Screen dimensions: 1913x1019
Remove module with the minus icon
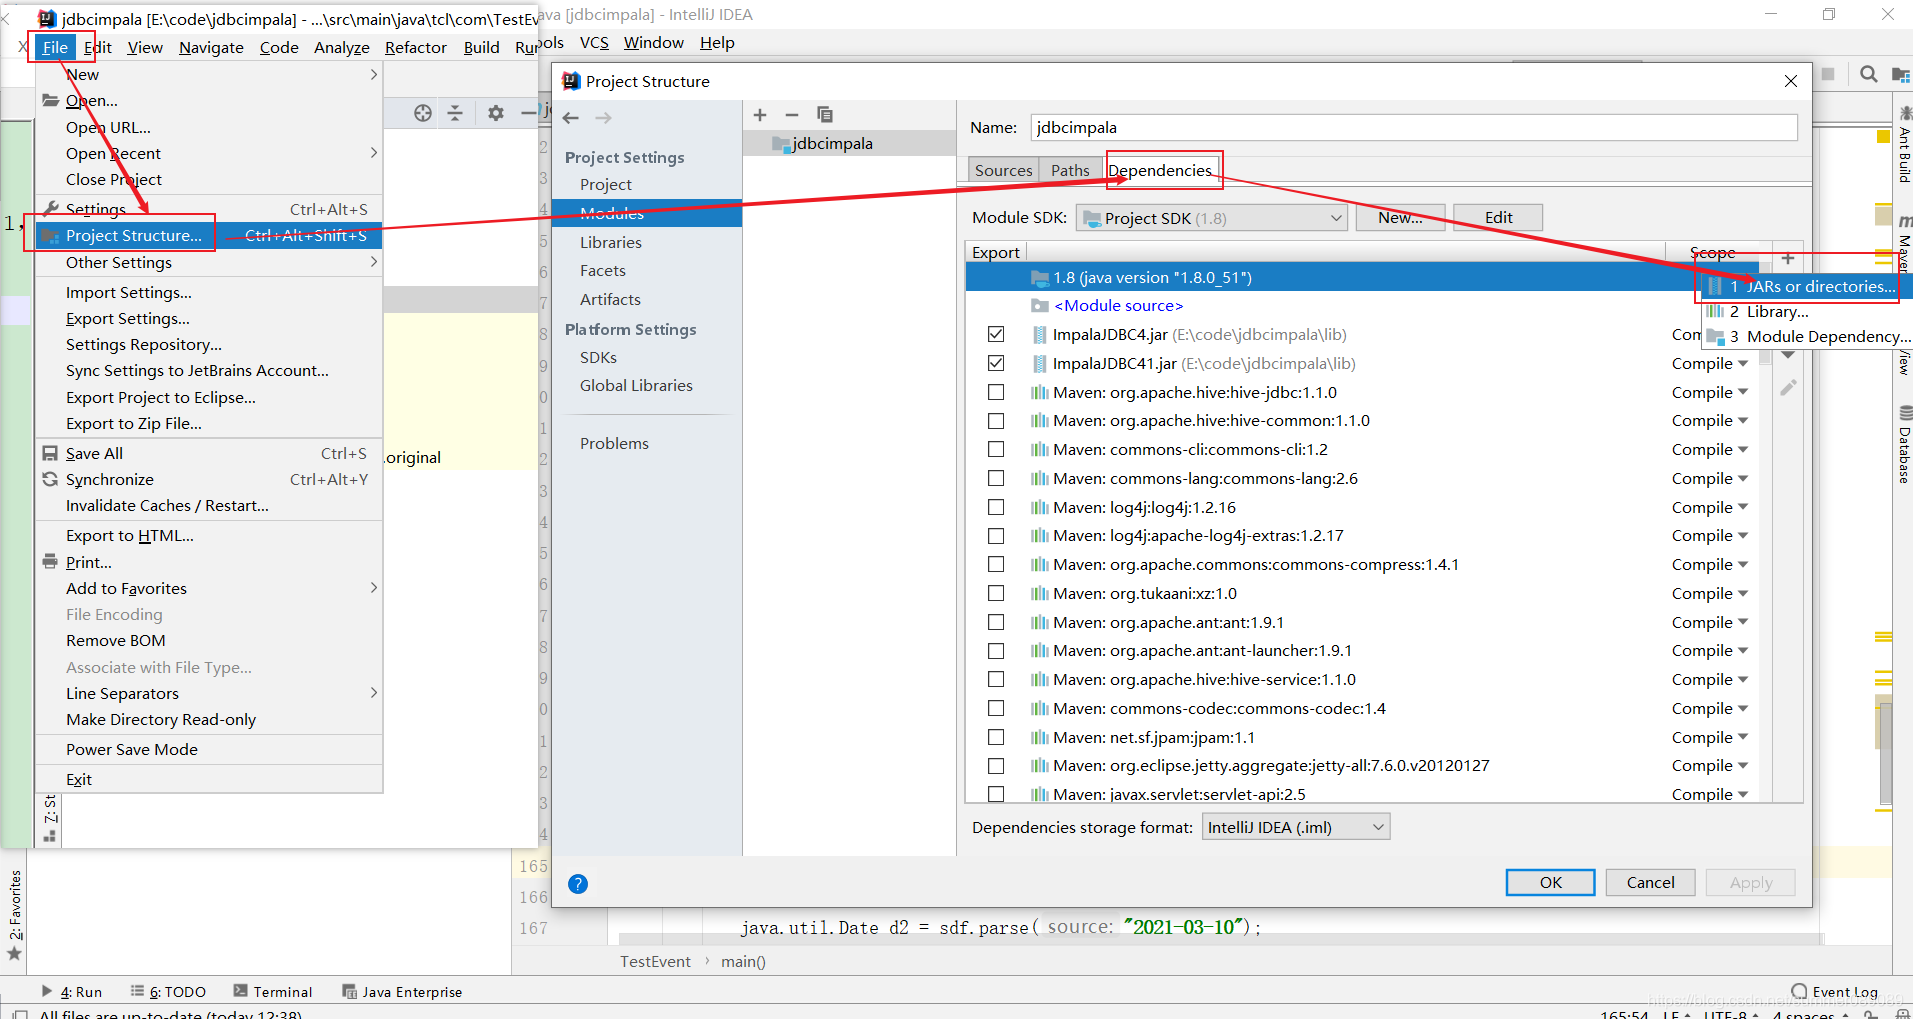coord(791,115)
